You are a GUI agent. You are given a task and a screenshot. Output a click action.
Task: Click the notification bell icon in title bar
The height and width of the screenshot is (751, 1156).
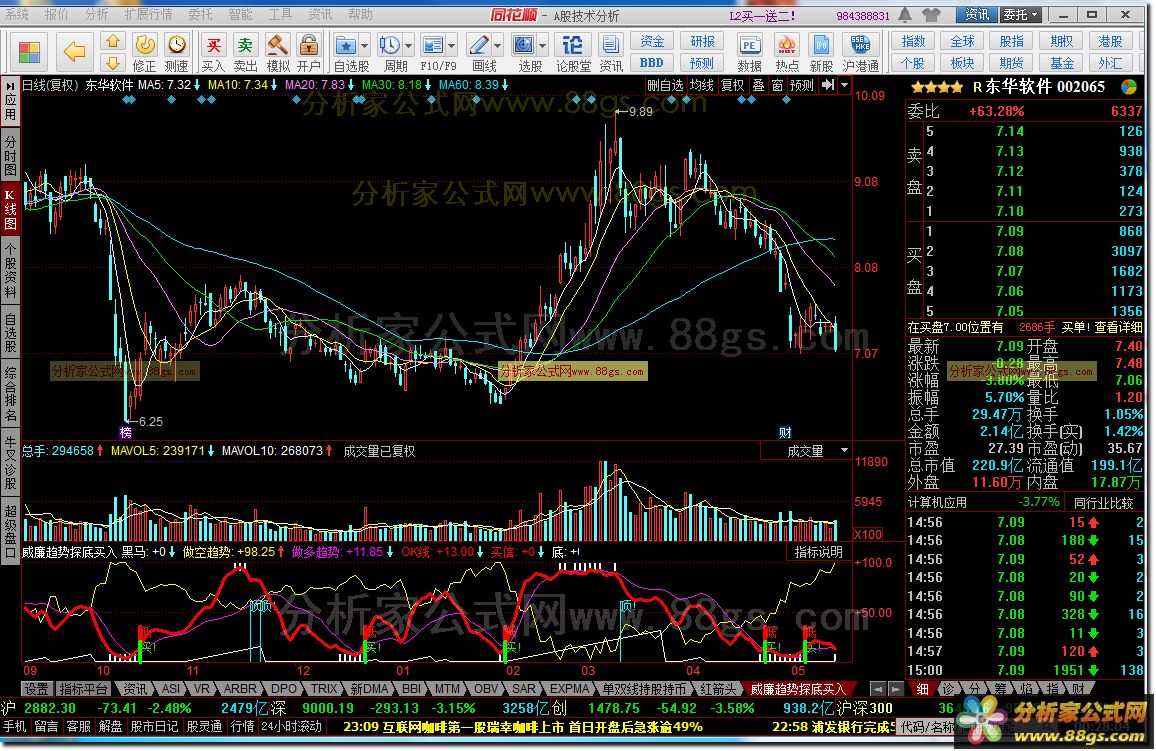tap(905, 15)
